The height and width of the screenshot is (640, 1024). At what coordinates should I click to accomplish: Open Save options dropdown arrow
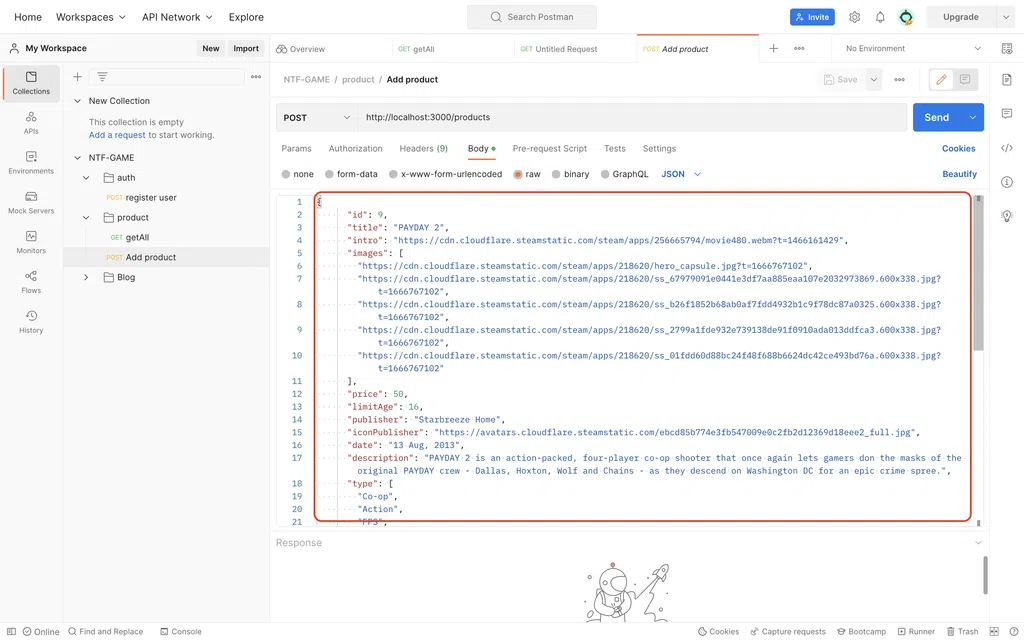[874, 80]
